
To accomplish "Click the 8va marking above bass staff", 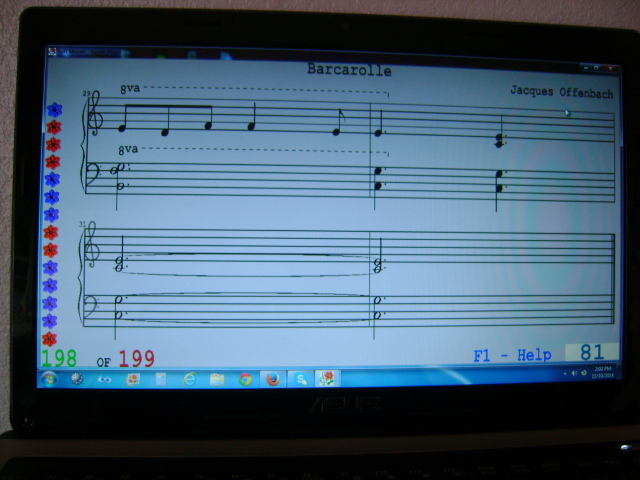I will [128, 149].
